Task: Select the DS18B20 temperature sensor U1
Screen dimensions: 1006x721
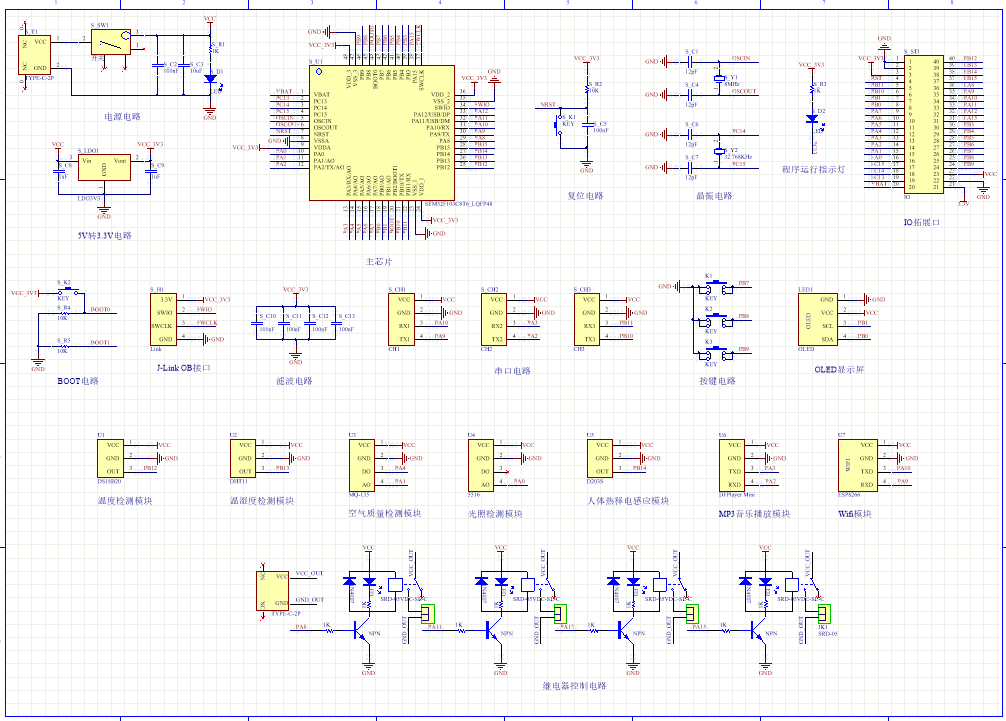Action: [113, 457]
